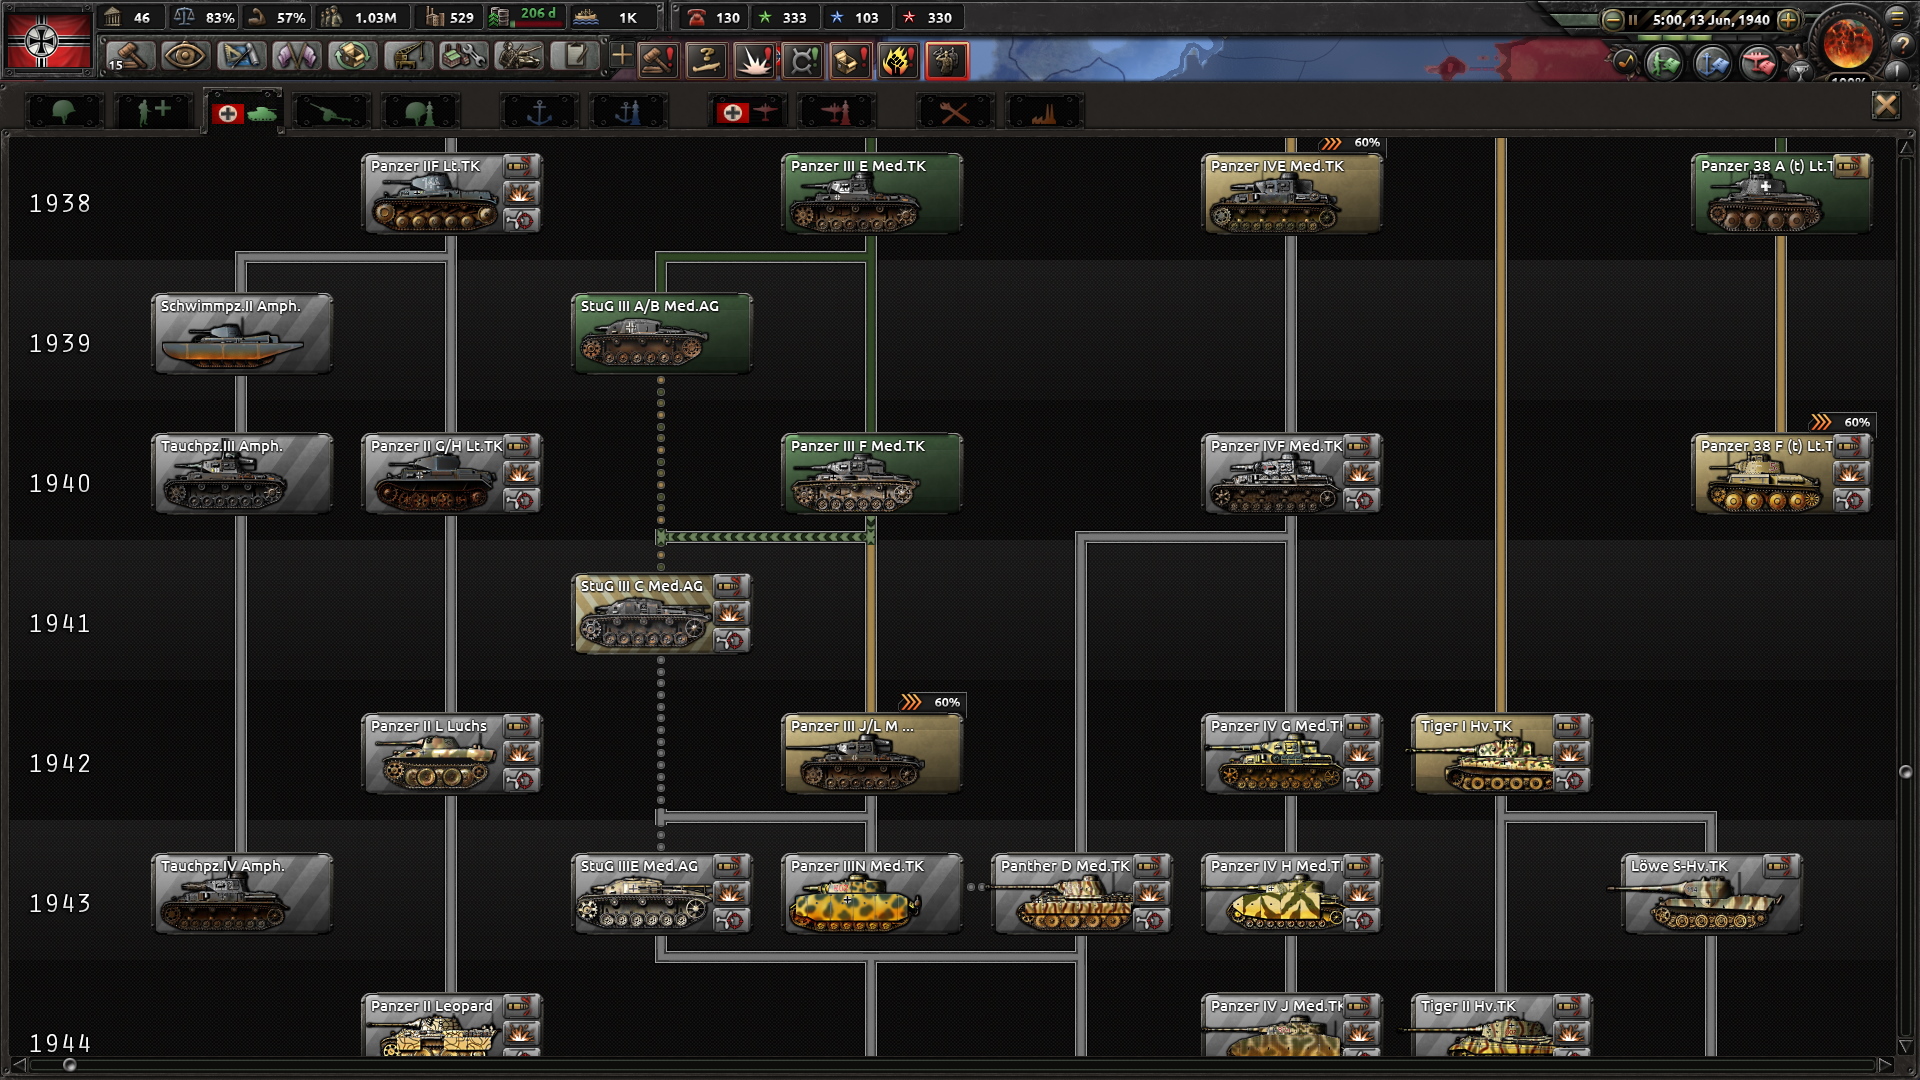Open the Trade crate icon
Image resolution: width=1920 pixels, height=1080 pixels.
(352, 57)
